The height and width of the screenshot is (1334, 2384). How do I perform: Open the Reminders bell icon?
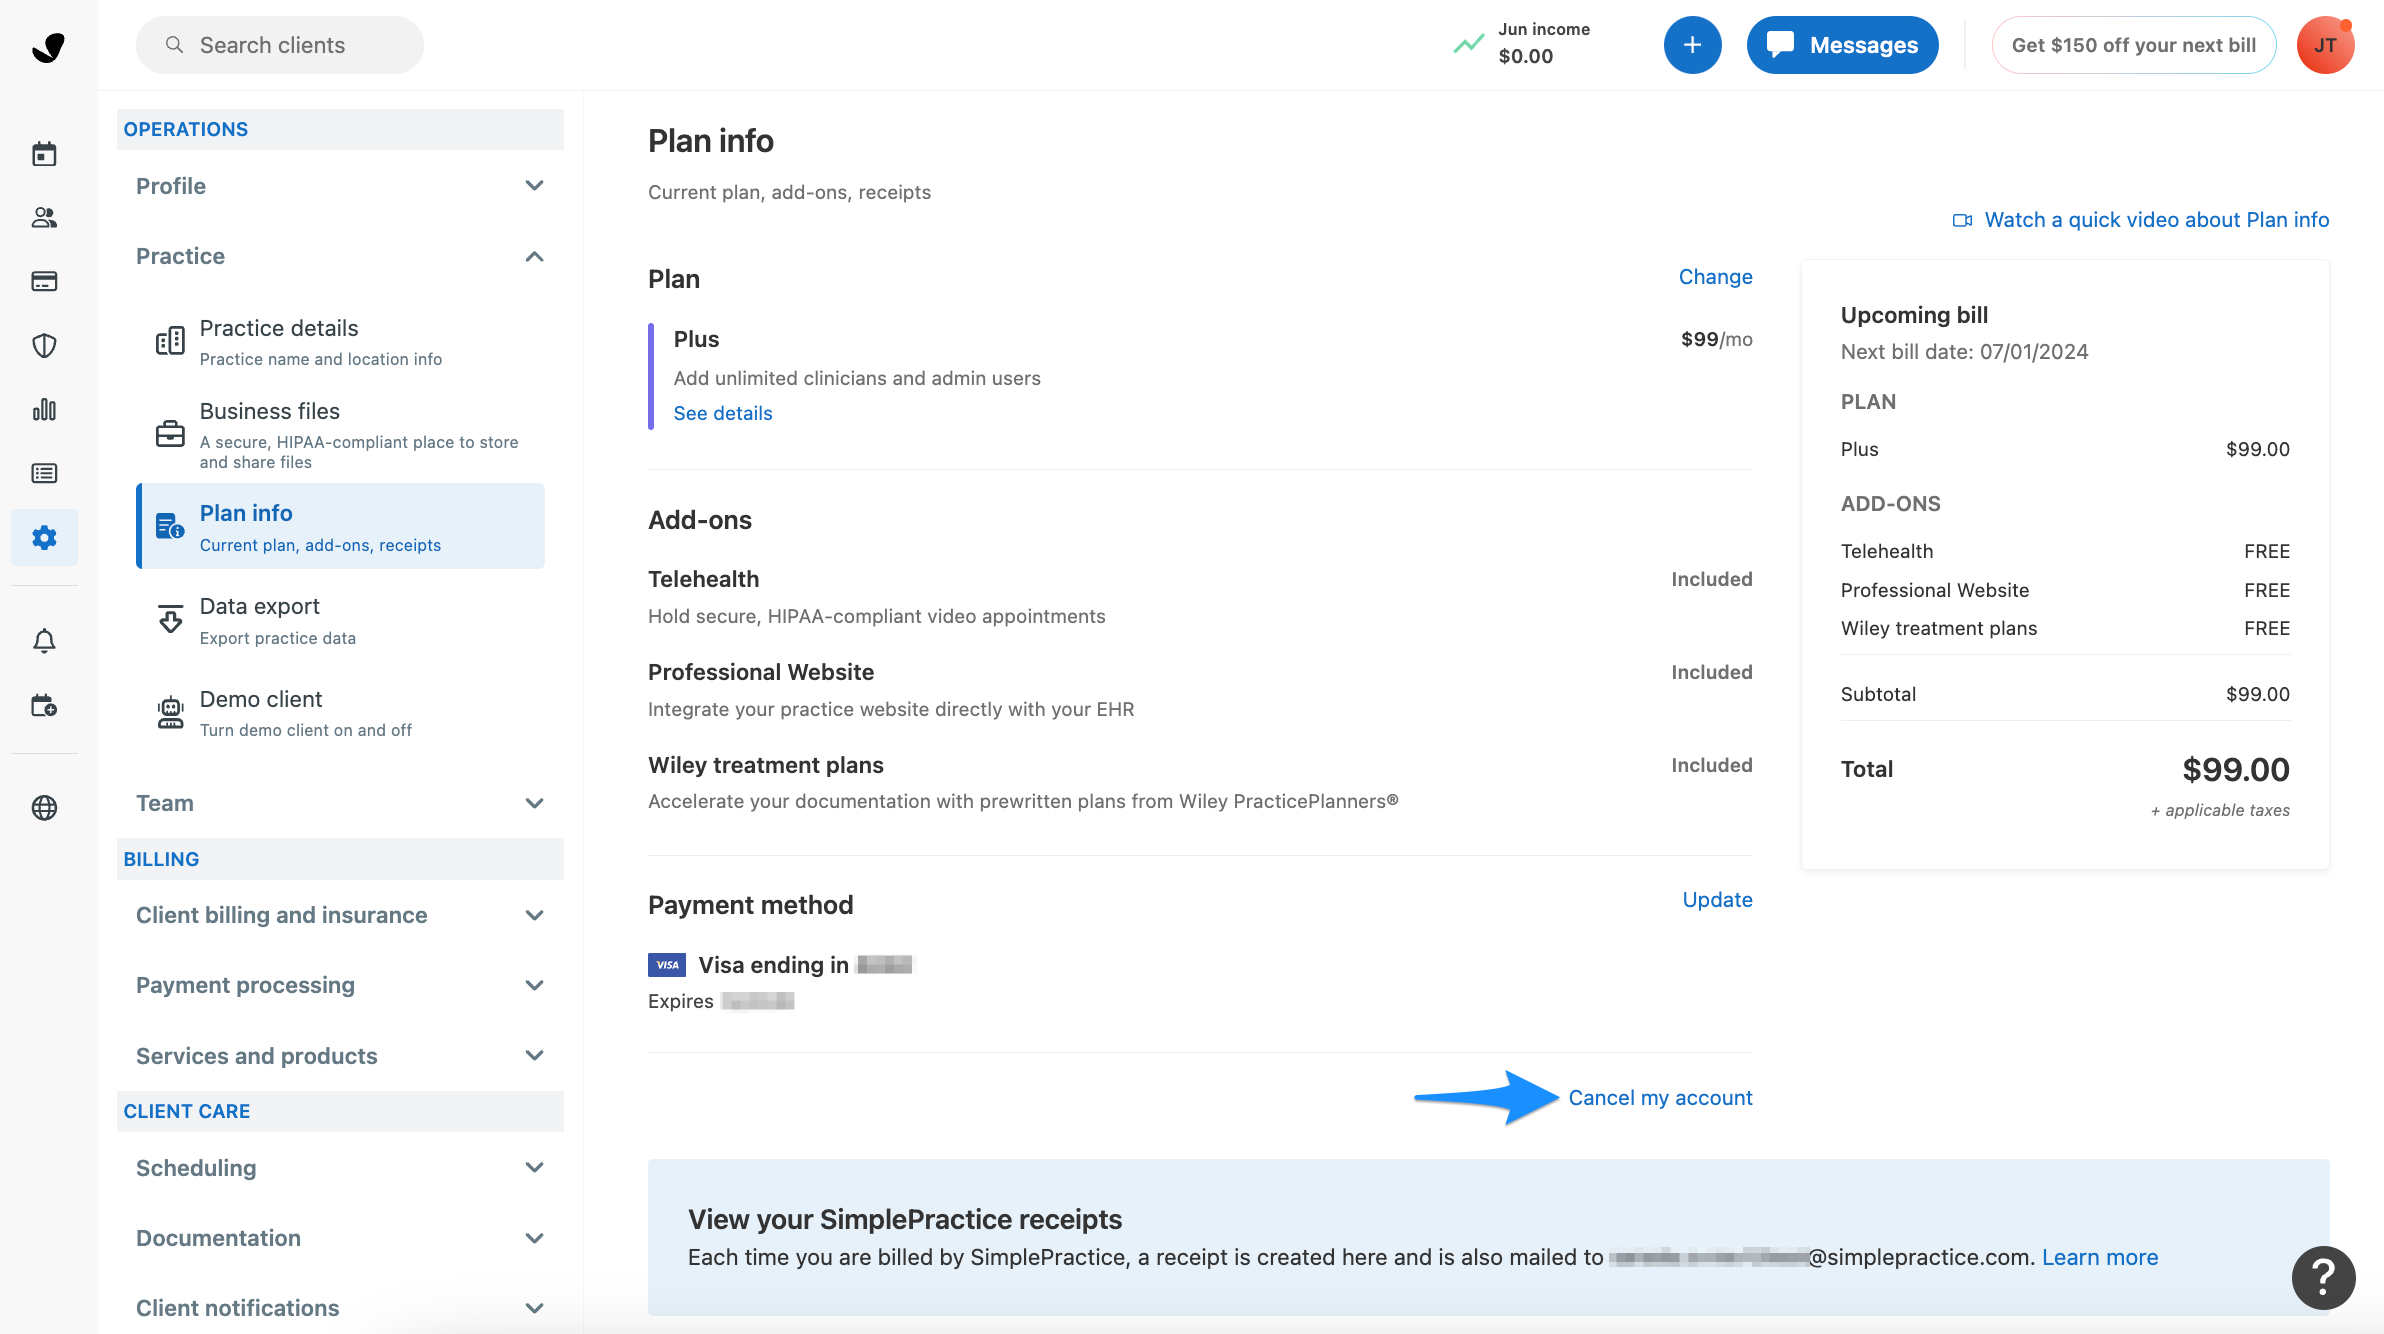point(44,641)
